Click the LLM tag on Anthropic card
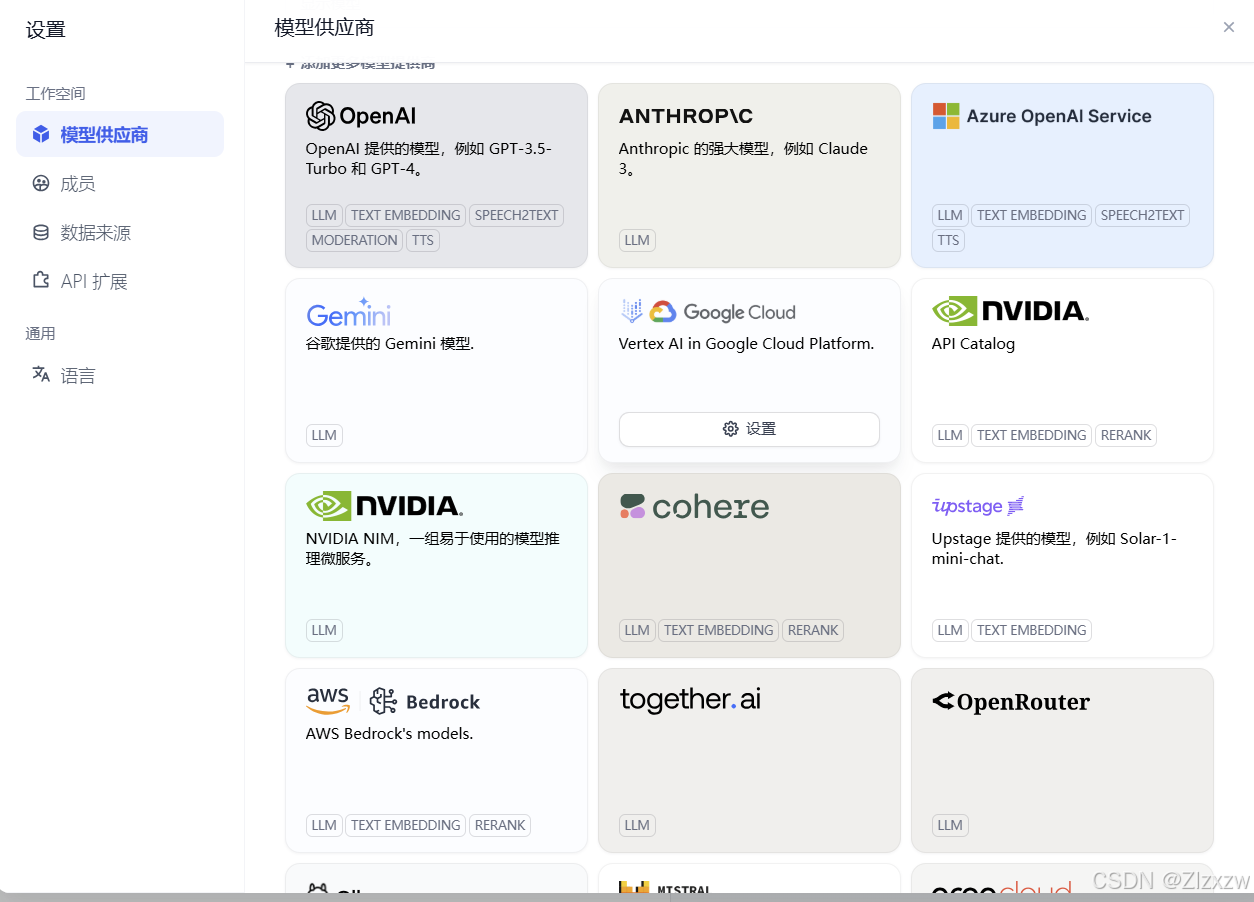 click(x=637, y=240)
